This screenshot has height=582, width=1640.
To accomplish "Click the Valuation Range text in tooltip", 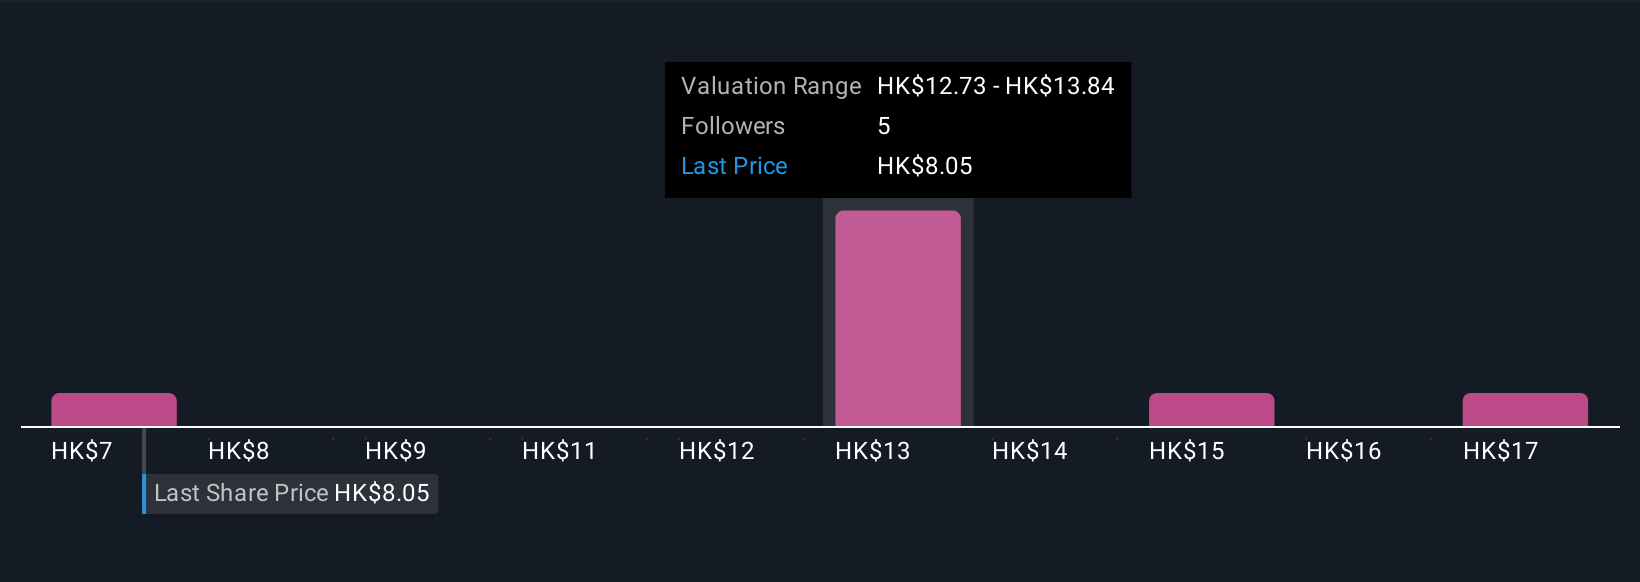I will coord(771,86).
